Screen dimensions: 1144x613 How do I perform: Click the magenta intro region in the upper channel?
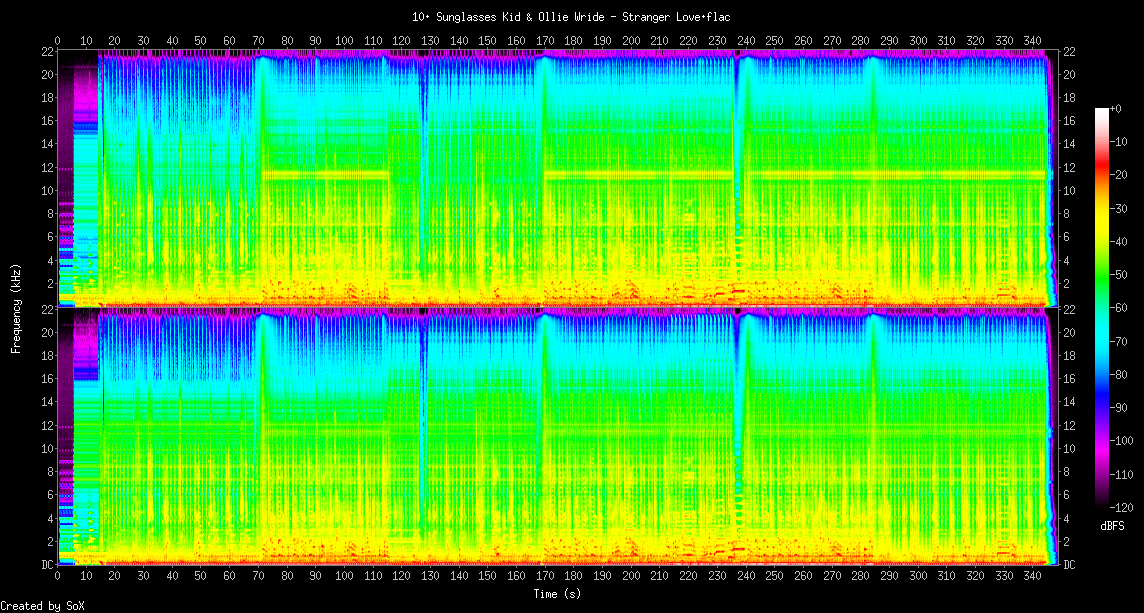click(x=85, y=100)
